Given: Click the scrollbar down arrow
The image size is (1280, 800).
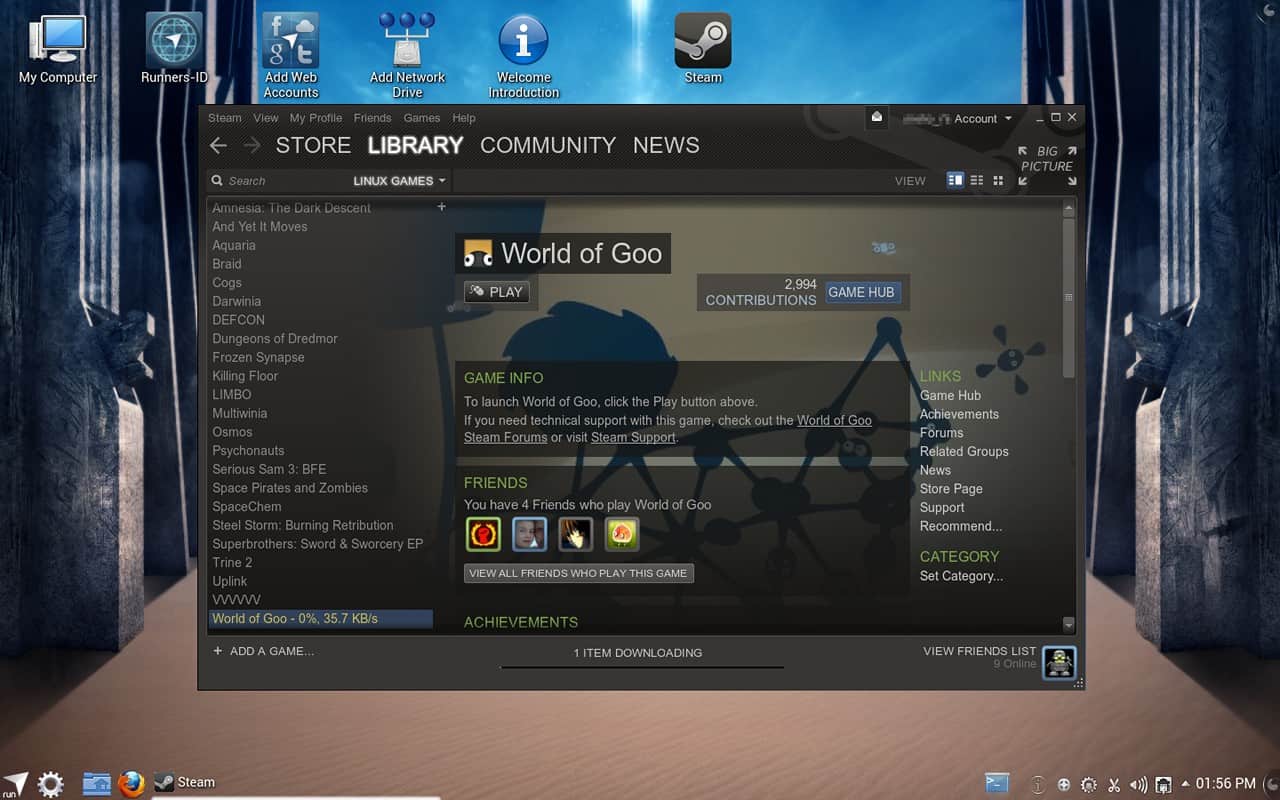Looking at the screenshot, I should [1068, 624].
